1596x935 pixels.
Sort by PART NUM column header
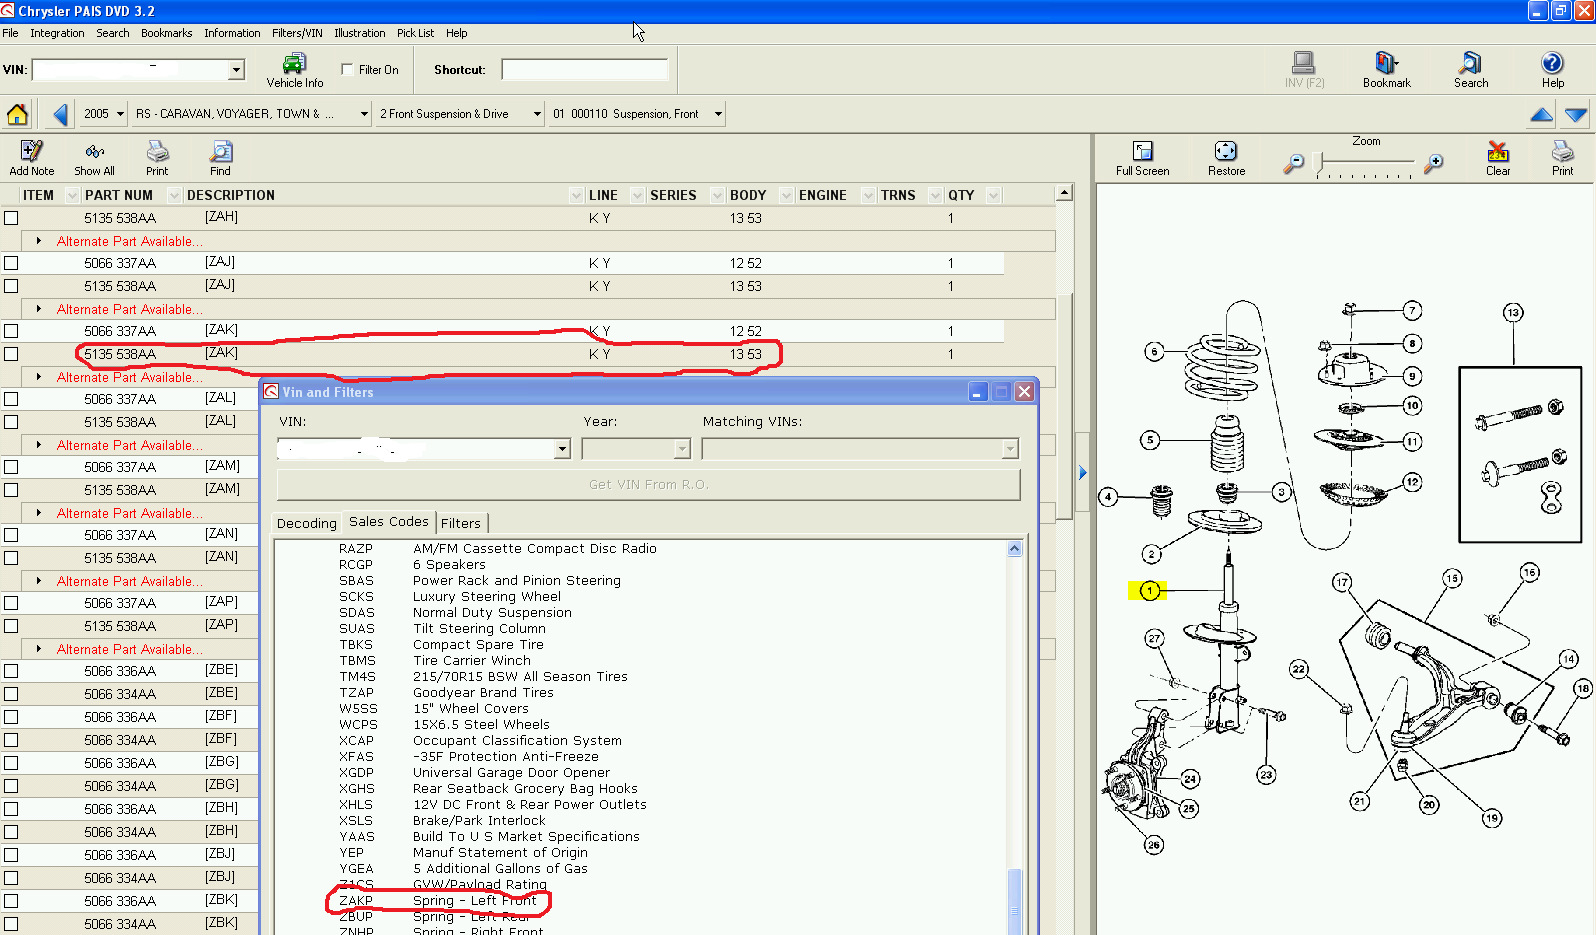118,195
